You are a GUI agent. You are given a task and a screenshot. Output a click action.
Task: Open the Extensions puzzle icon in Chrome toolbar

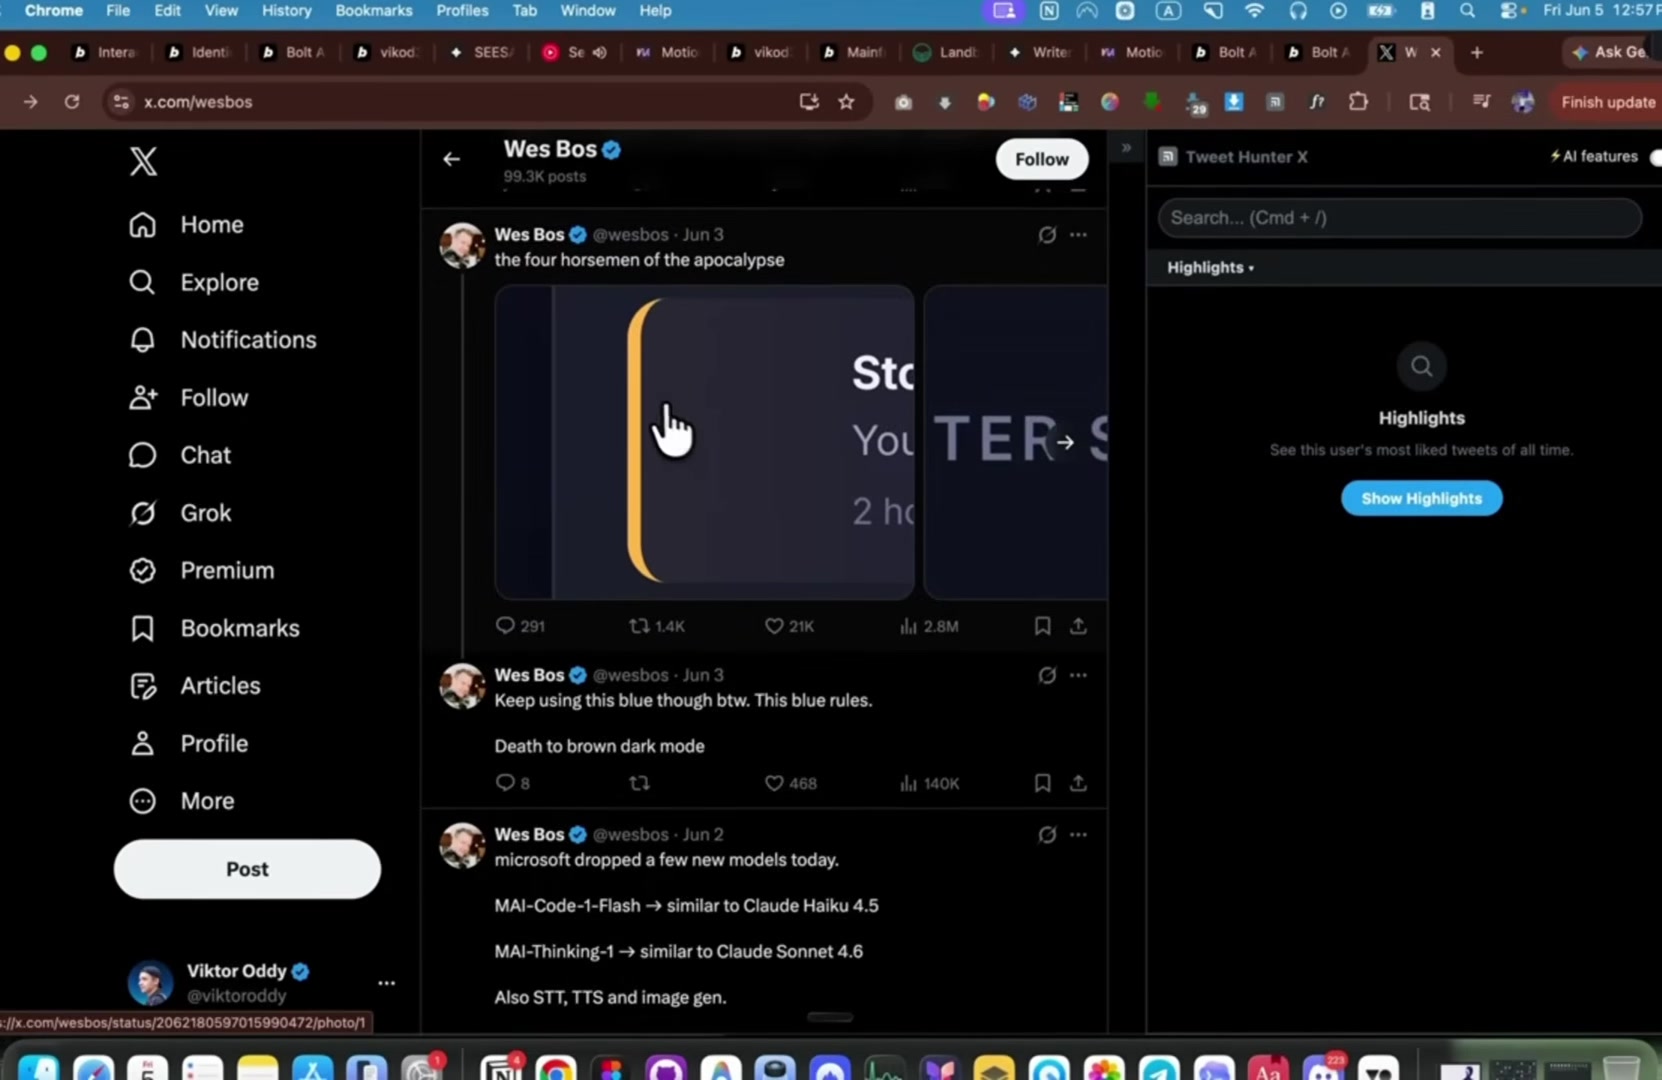1358,102
